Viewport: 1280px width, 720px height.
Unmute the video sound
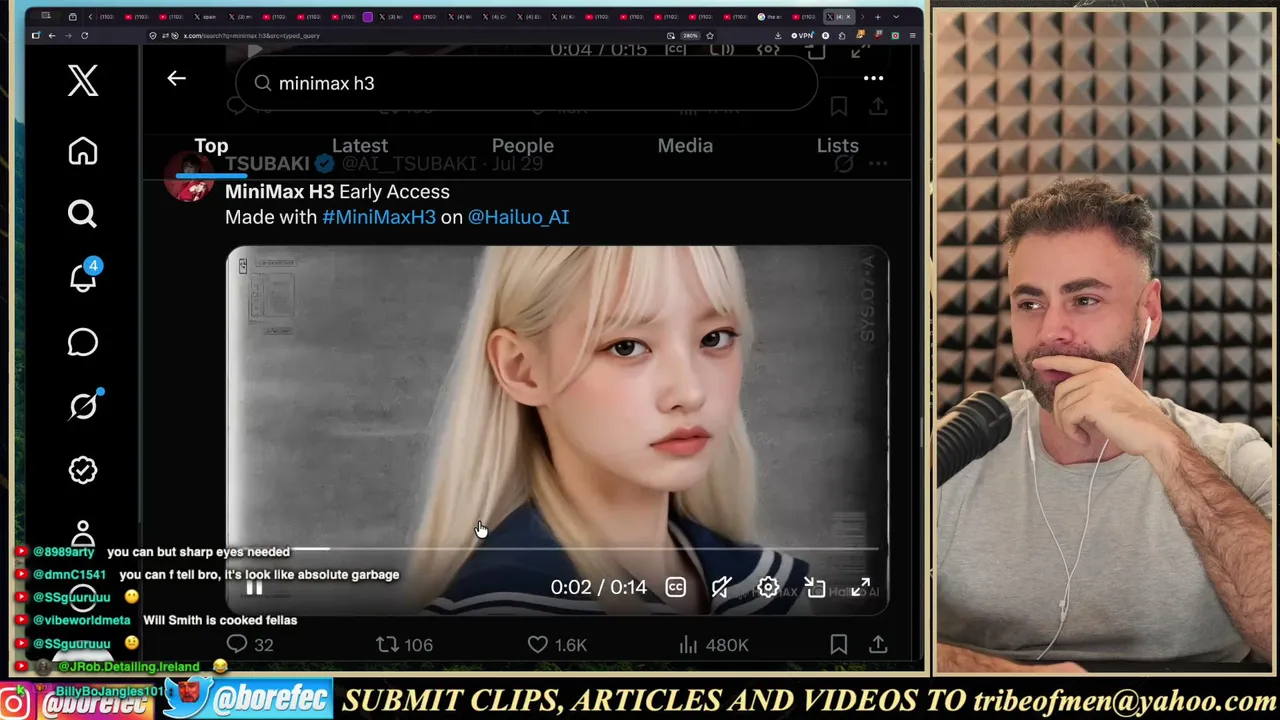click(x=721, y=588)
